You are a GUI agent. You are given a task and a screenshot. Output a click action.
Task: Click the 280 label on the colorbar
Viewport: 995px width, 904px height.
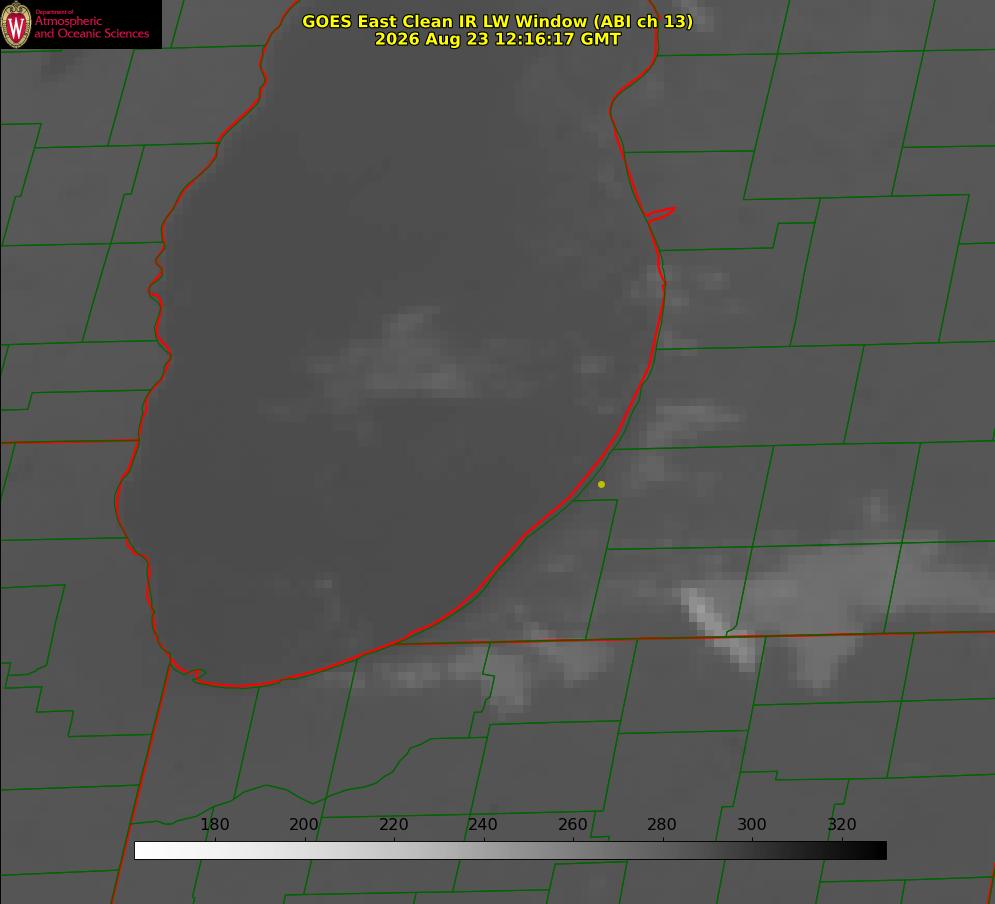pos(662,824)
